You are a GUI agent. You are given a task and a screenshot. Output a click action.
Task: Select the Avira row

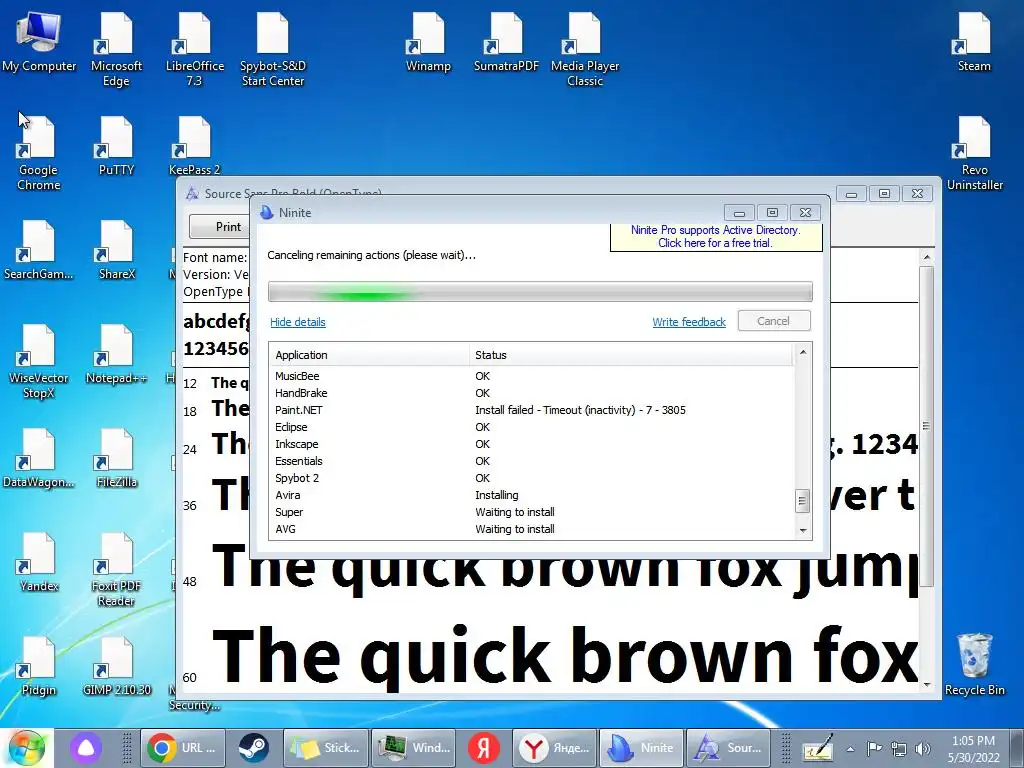532,495
